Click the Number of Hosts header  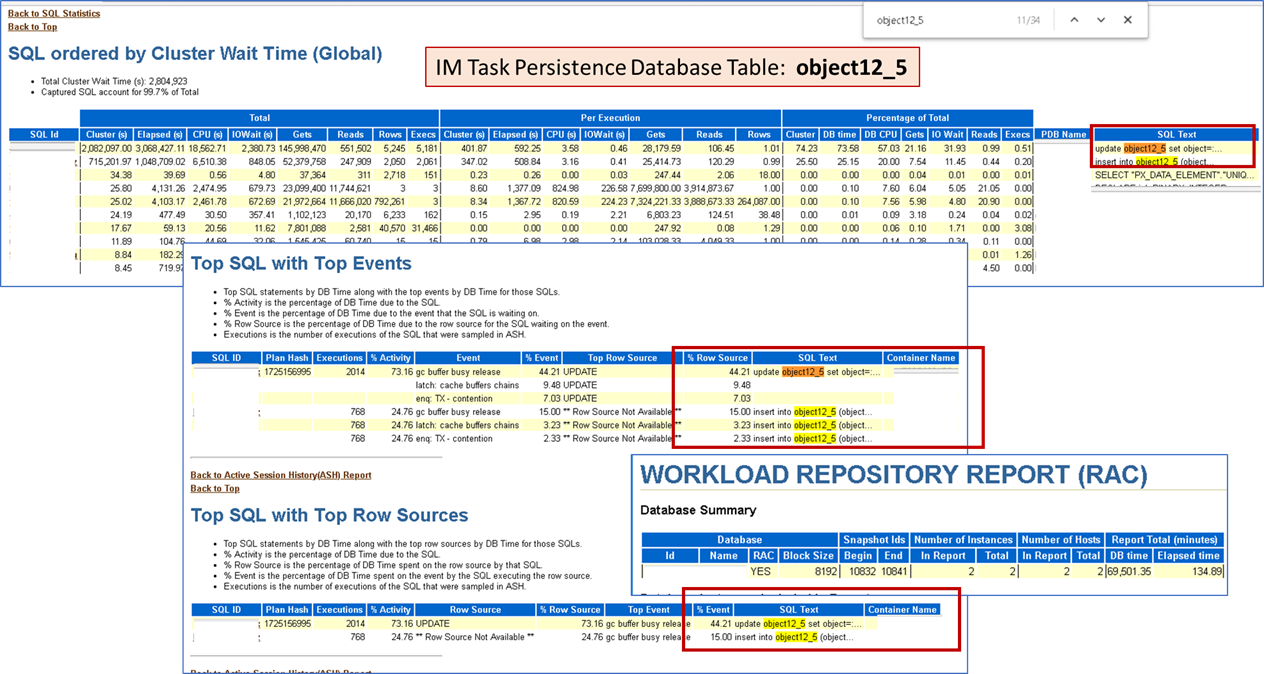click(x=1060, y=540)
